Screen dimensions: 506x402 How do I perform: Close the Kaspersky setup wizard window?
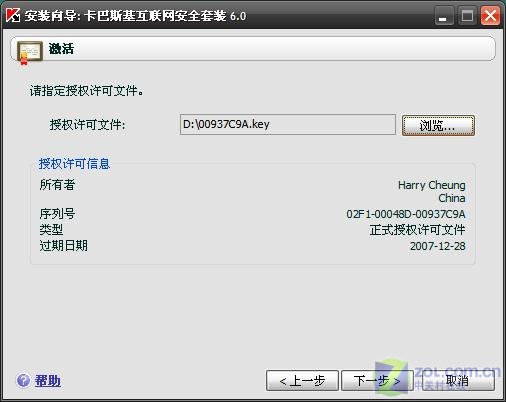pos(490,16)
